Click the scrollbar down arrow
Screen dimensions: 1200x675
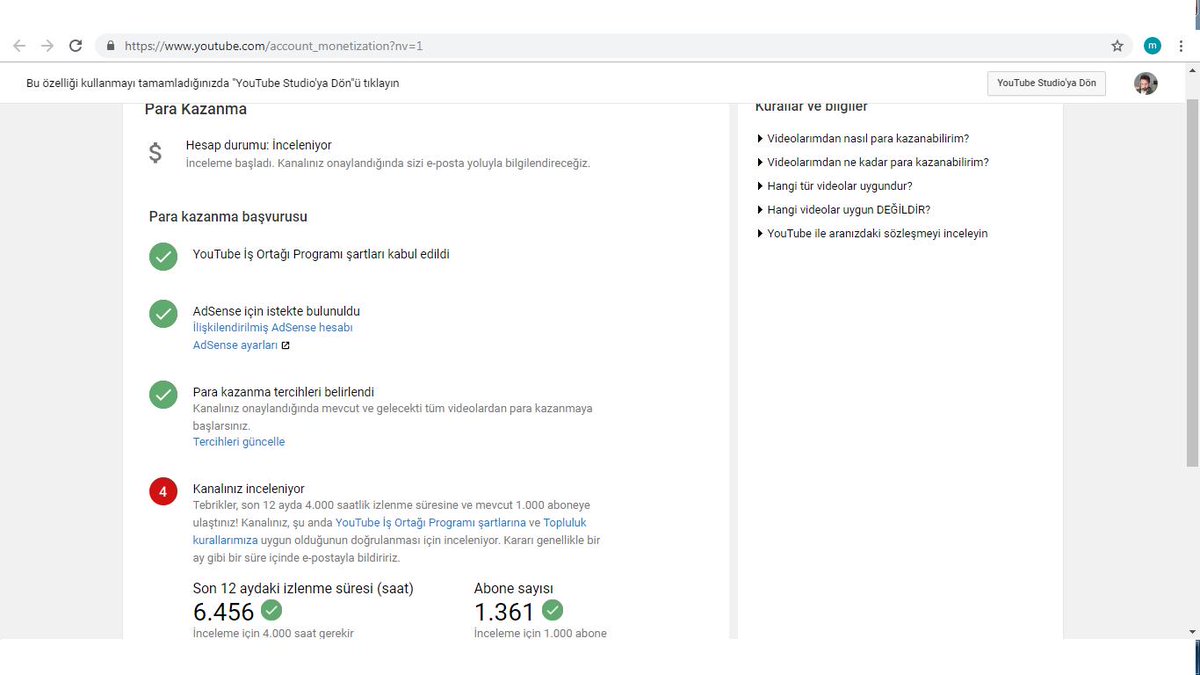click(x=1192, y=631)
